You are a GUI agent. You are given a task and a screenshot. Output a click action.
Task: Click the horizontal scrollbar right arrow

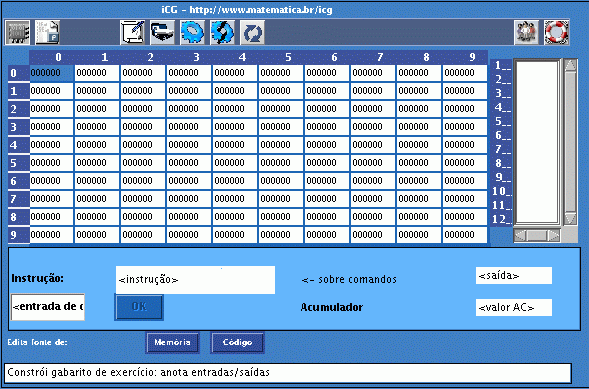pos(554,235)
